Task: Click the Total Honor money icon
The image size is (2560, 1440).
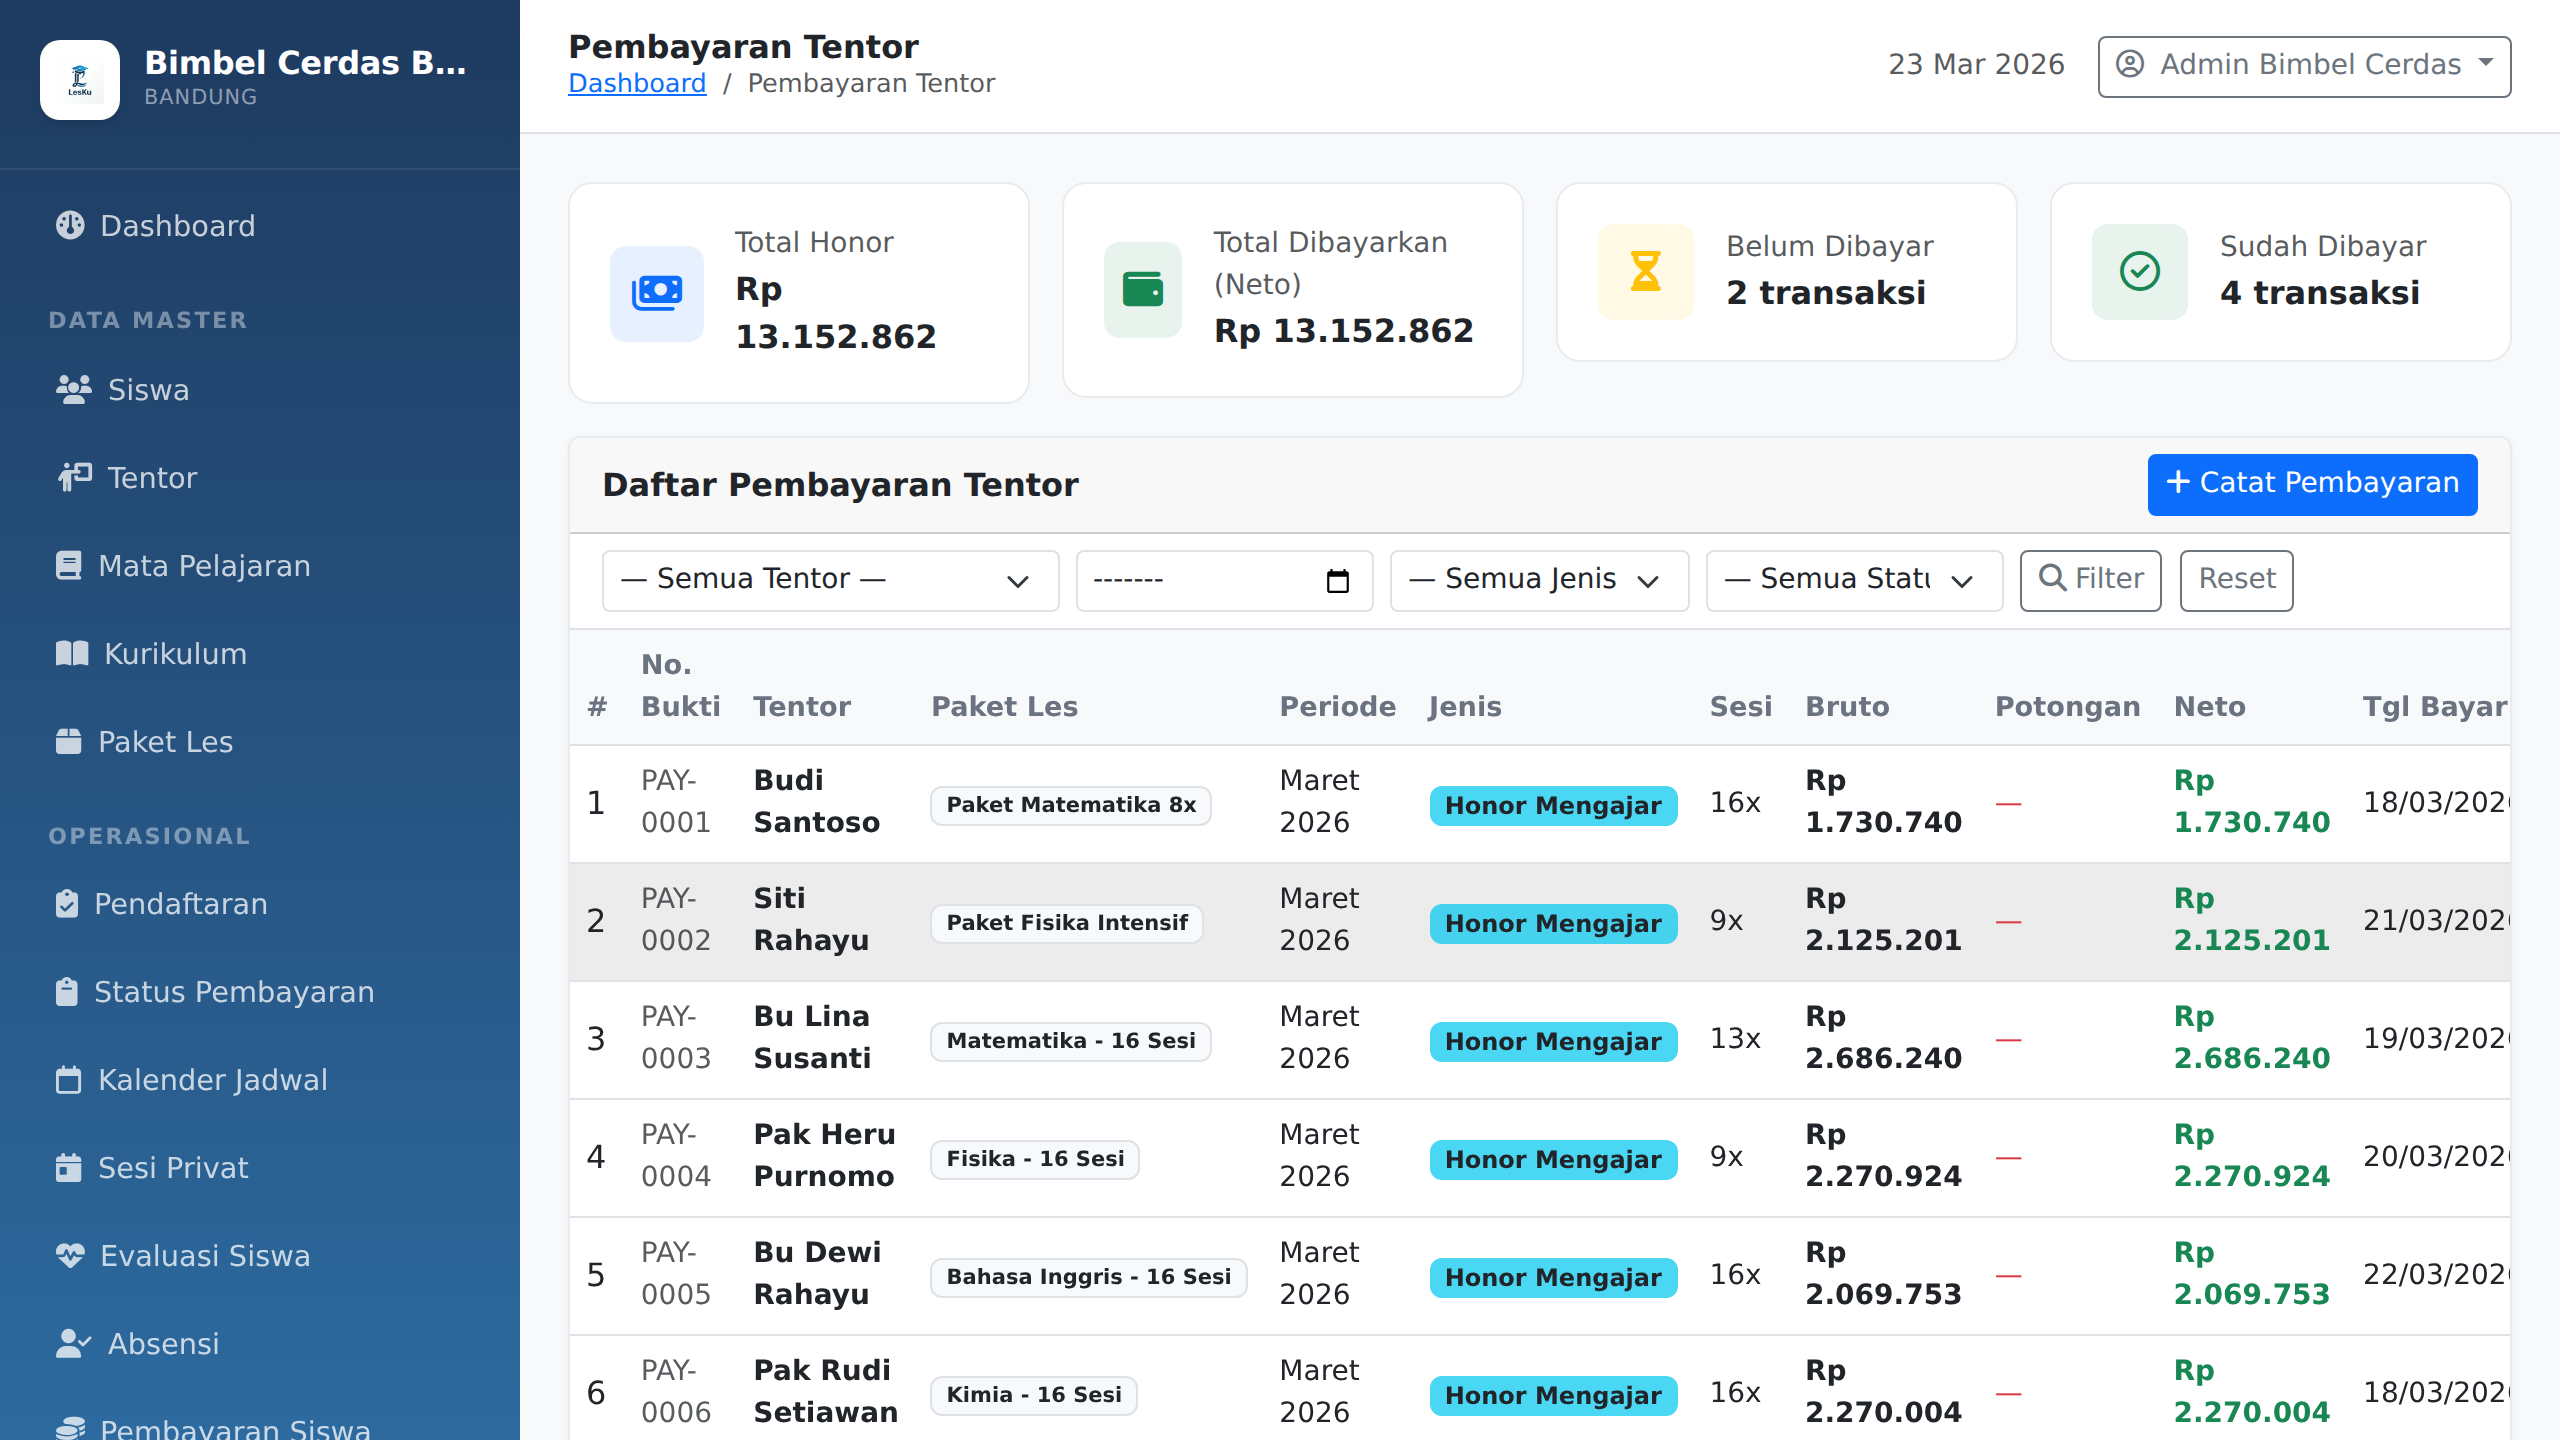Action: click(x=657, y=293)
